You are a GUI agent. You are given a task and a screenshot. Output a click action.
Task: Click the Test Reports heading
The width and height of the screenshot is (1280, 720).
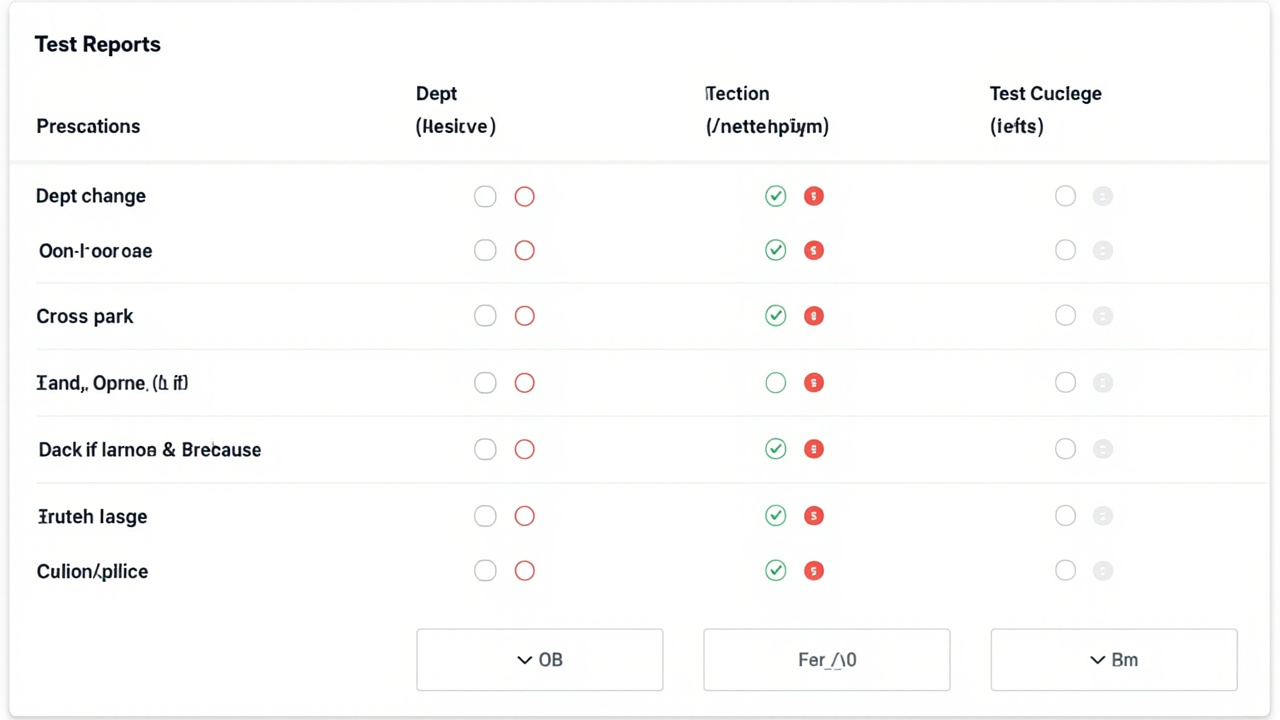pos(98,44)
